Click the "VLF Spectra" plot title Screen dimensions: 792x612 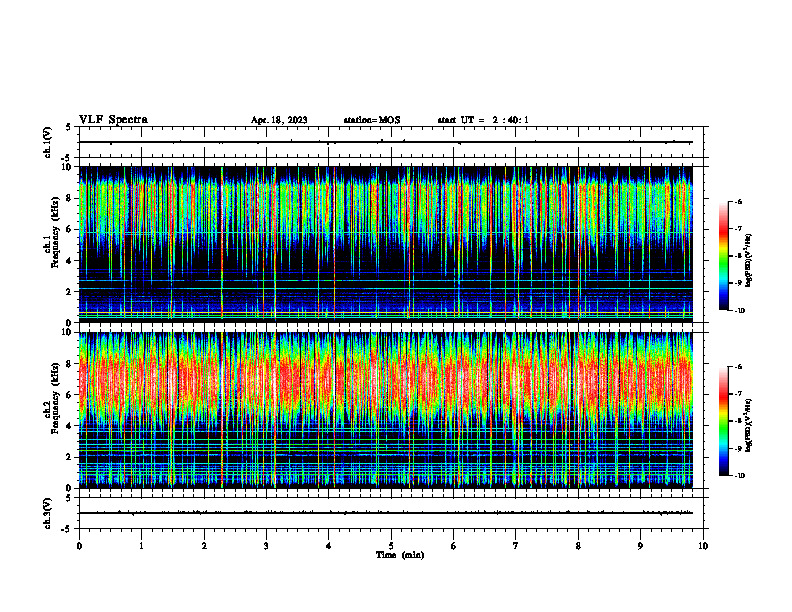[113, 120]
